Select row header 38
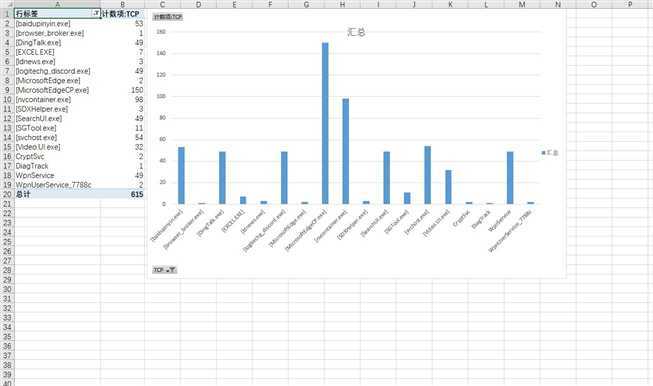Viewport: 653px width, 386px height. 7,365
